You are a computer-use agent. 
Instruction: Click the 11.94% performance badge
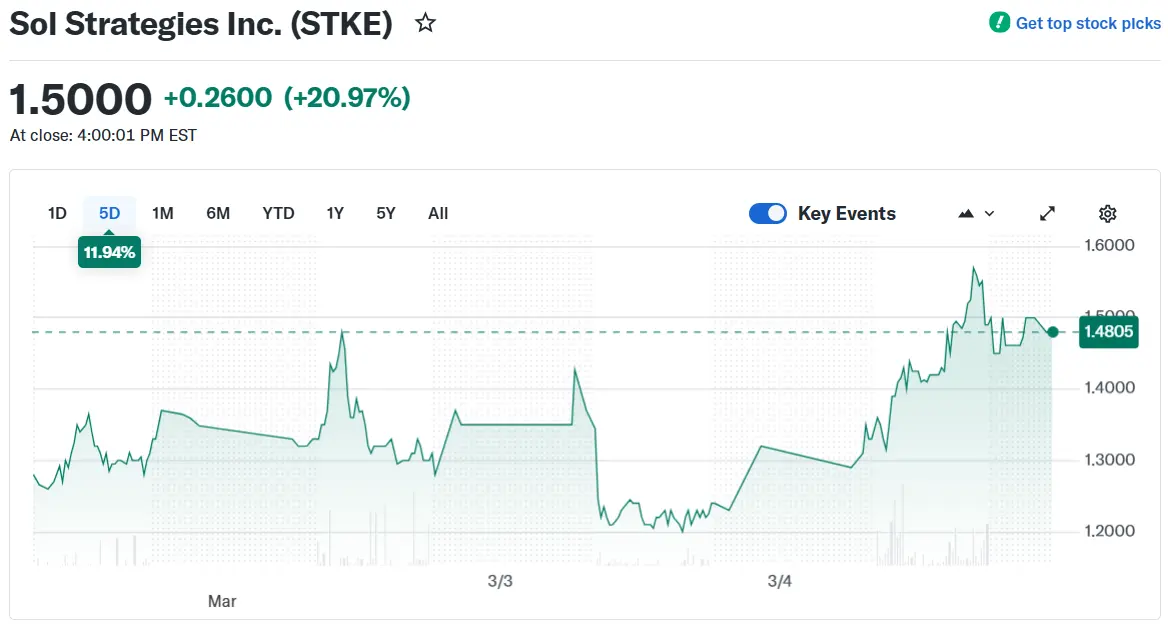coord(109,252)
